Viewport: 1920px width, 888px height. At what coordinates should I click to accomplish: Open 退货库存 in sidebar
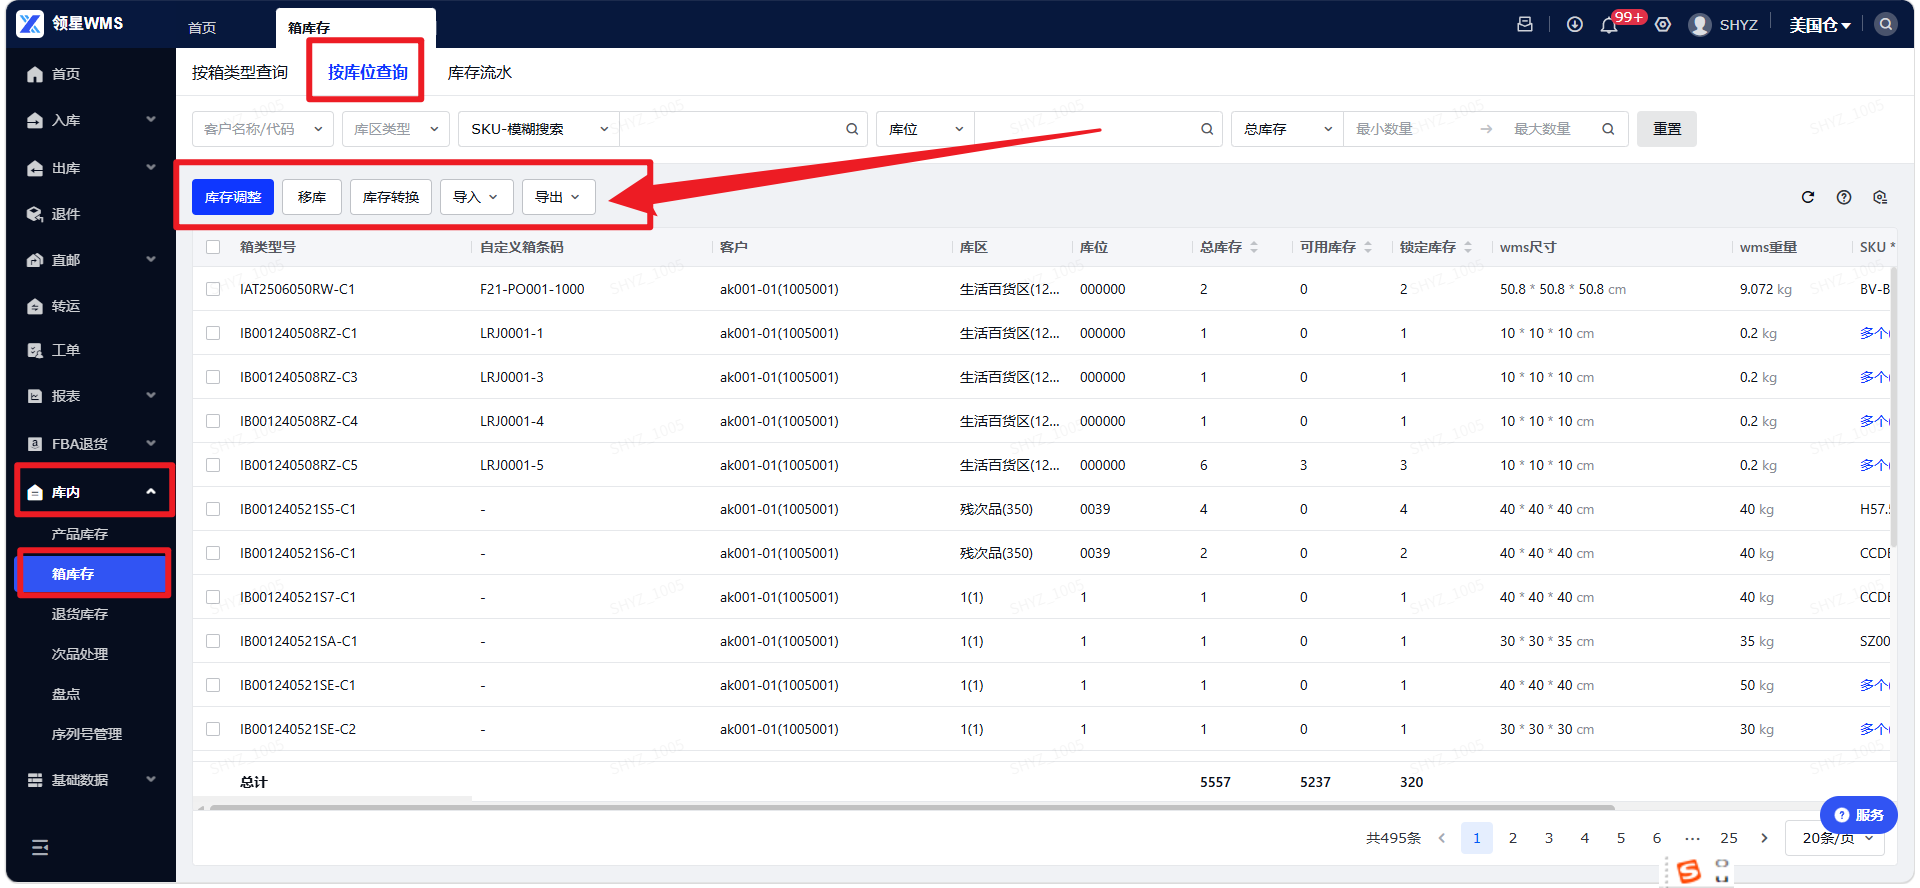point(80,614)
